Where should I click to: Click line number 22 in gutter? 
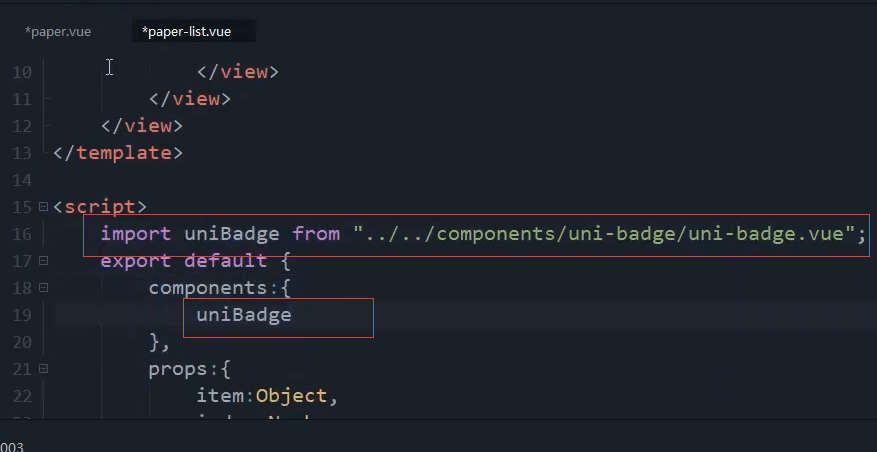click(x=21, y=396)
